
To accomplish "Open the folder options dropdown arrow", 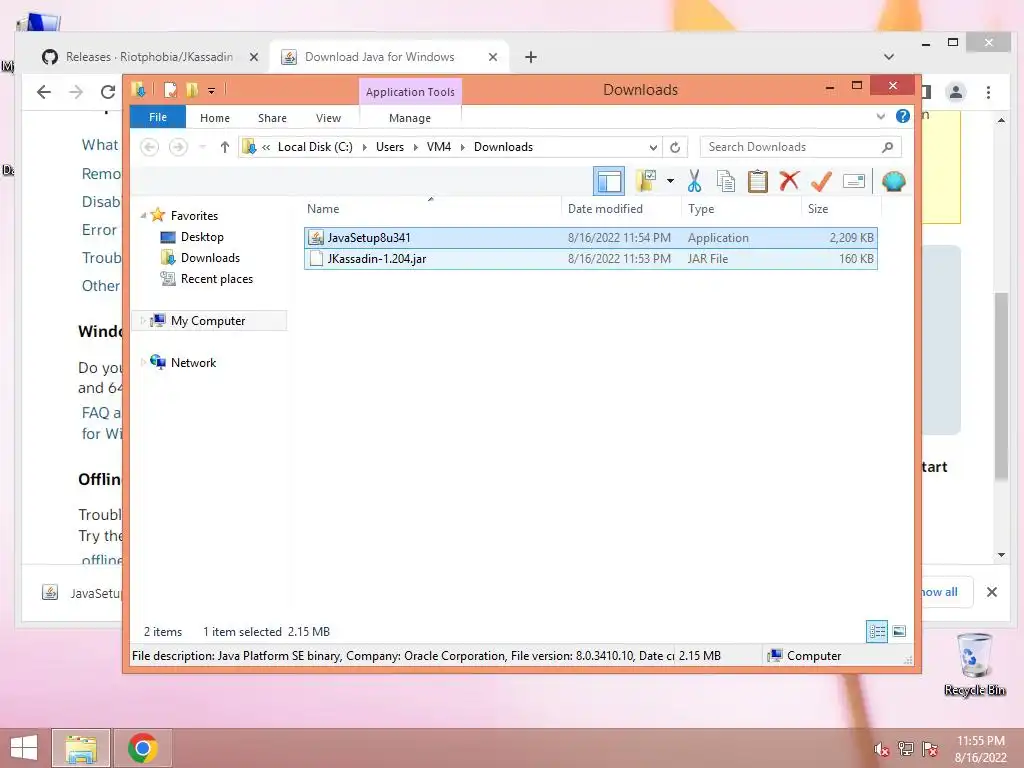I will (670, 181).
